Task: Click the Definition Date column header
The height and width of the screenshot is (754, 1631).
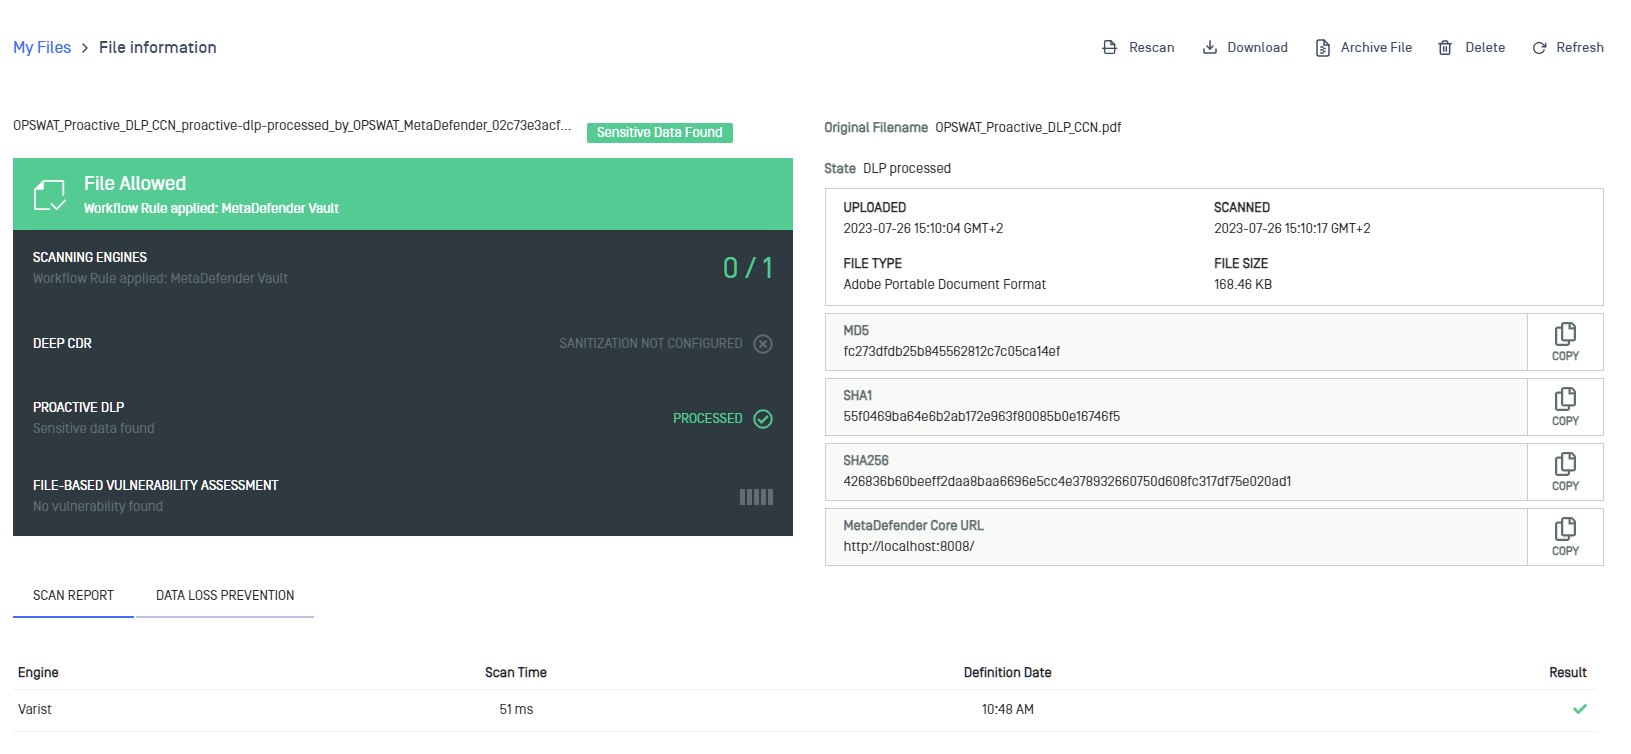Action: (1007, 672)
